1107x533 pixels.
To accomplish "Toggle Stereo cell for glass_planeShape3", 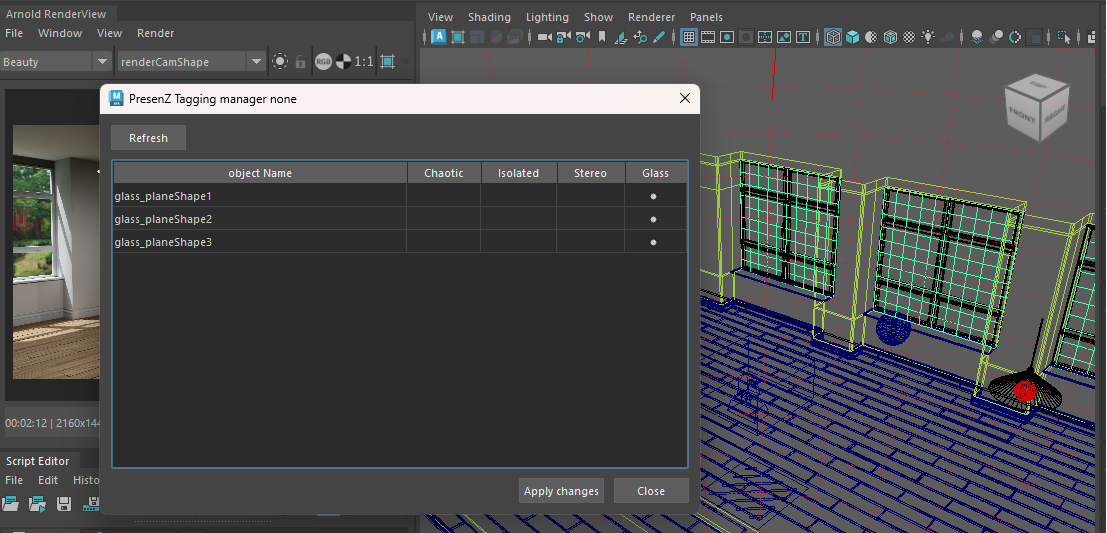I will 590,242.
